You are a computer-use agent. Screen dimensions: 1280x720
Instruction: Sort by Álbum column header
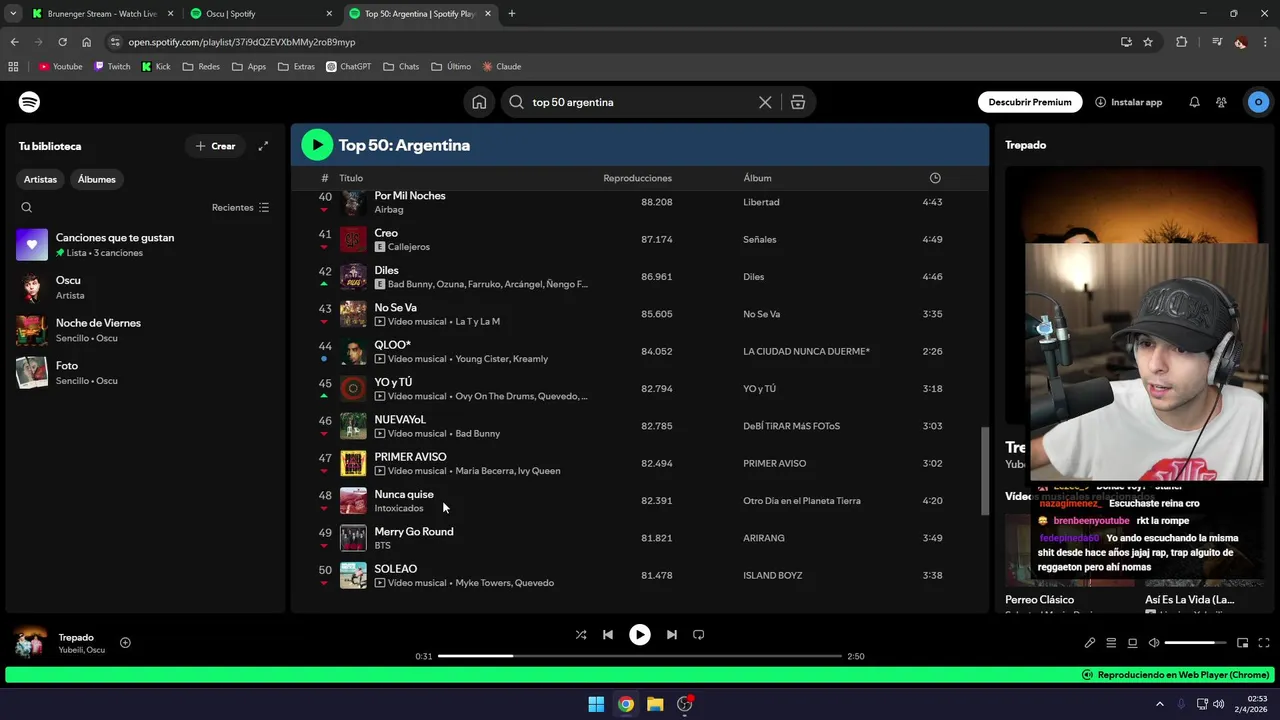pyautogui.click(x=757, y=178)
